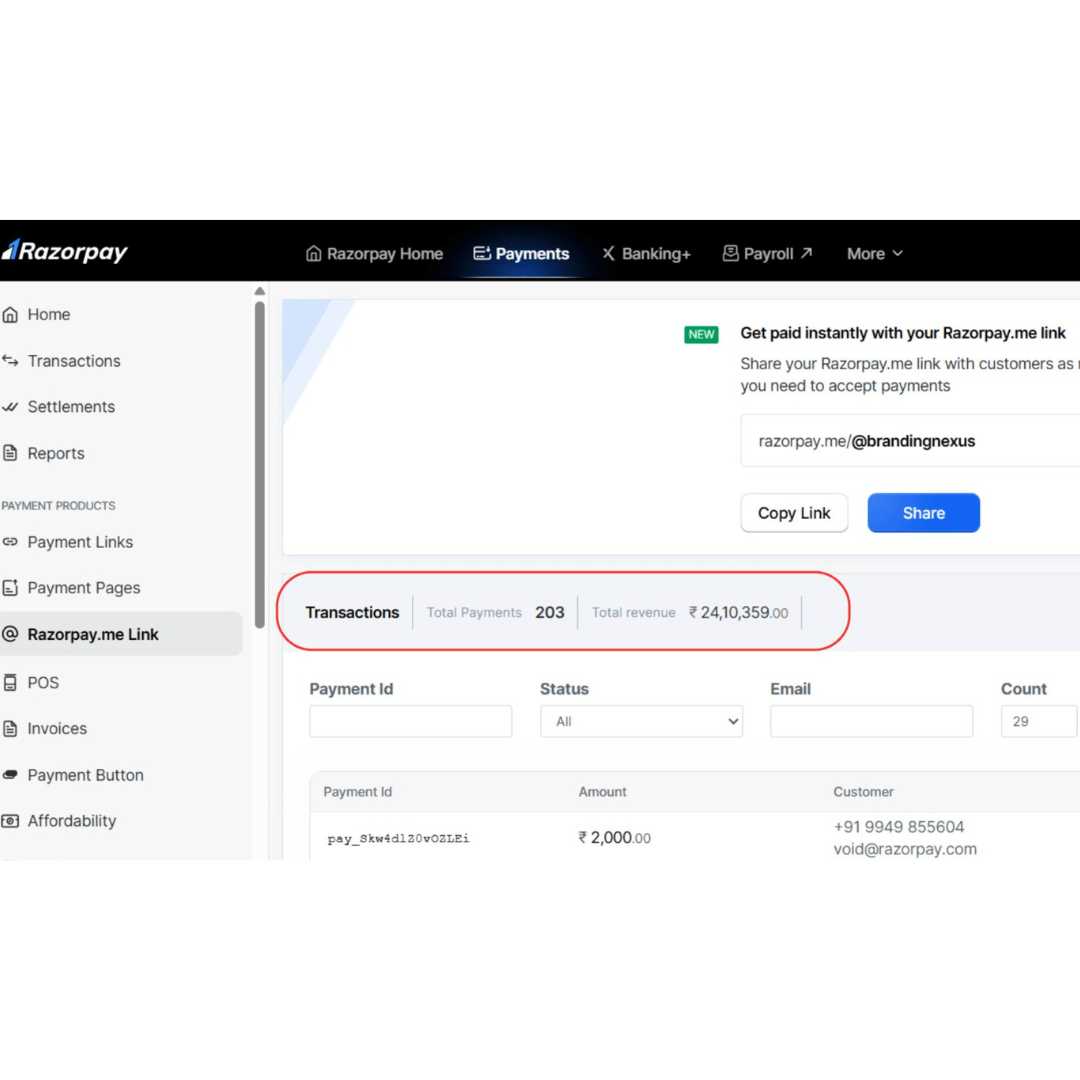The width and height of the screenshot is (1080, 1080).
Task: Open Payment Links in the sidebar
Action: pos(80,542)
